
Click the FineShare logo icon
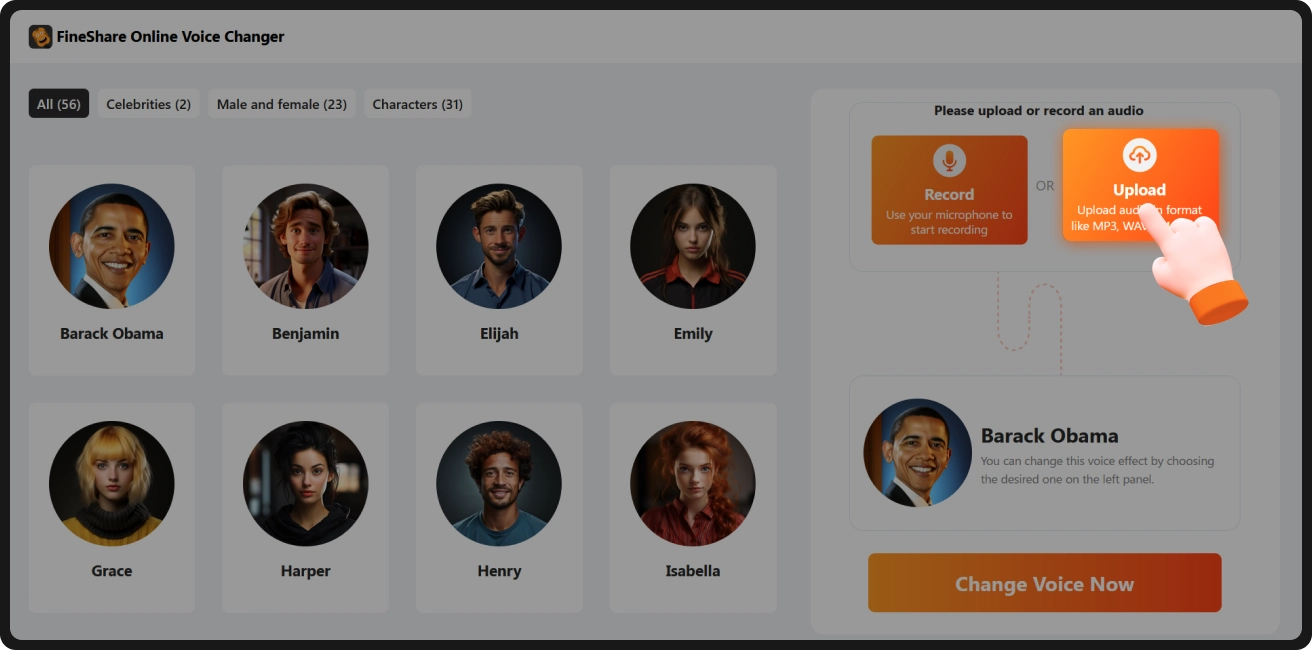pyautogui.click(x=40, y=37)
